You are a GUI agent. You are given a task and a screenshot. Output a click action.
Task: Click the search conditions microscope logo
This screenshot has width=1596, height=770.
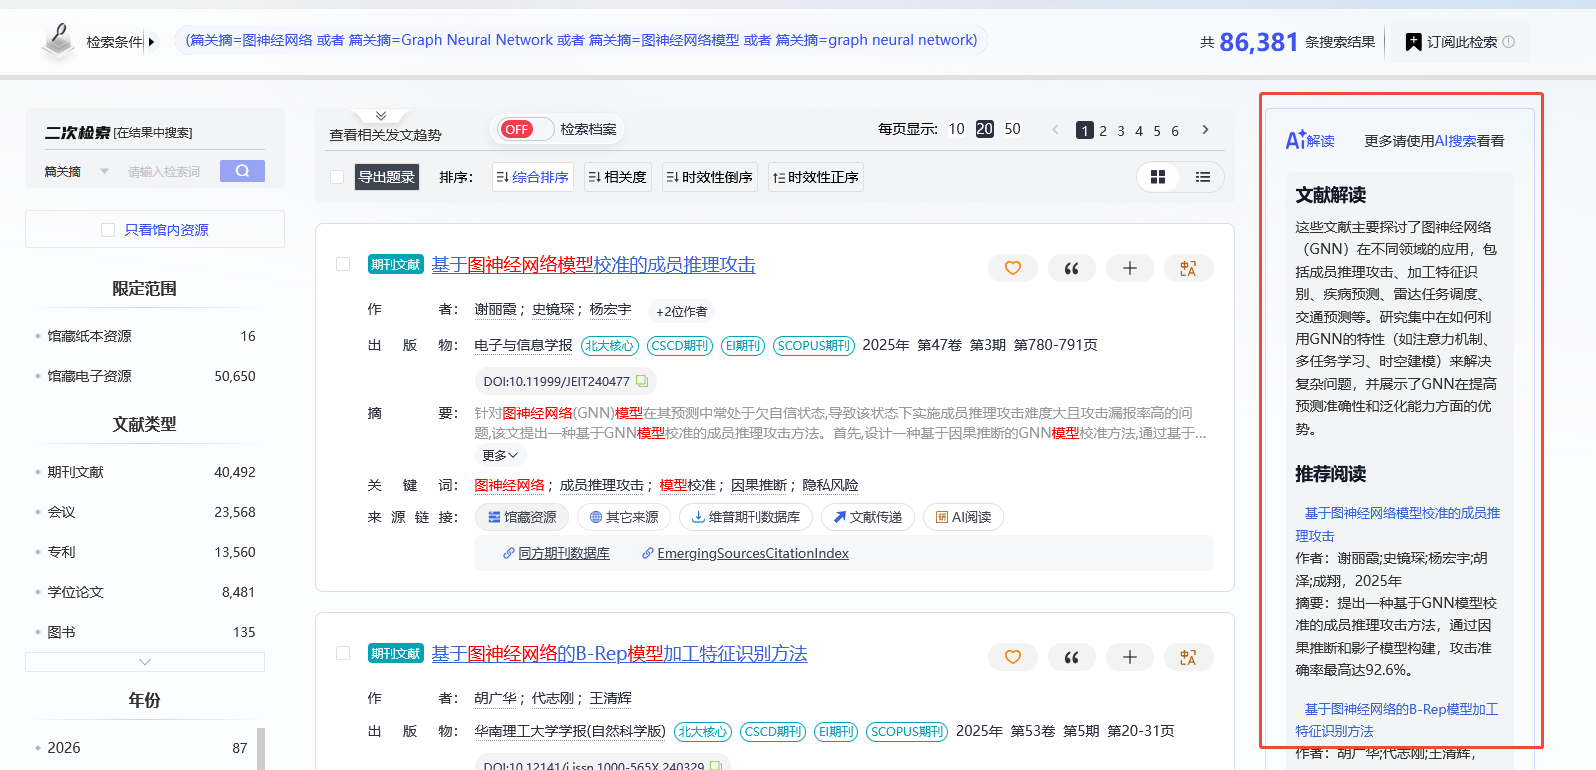[x=58, y=40]
